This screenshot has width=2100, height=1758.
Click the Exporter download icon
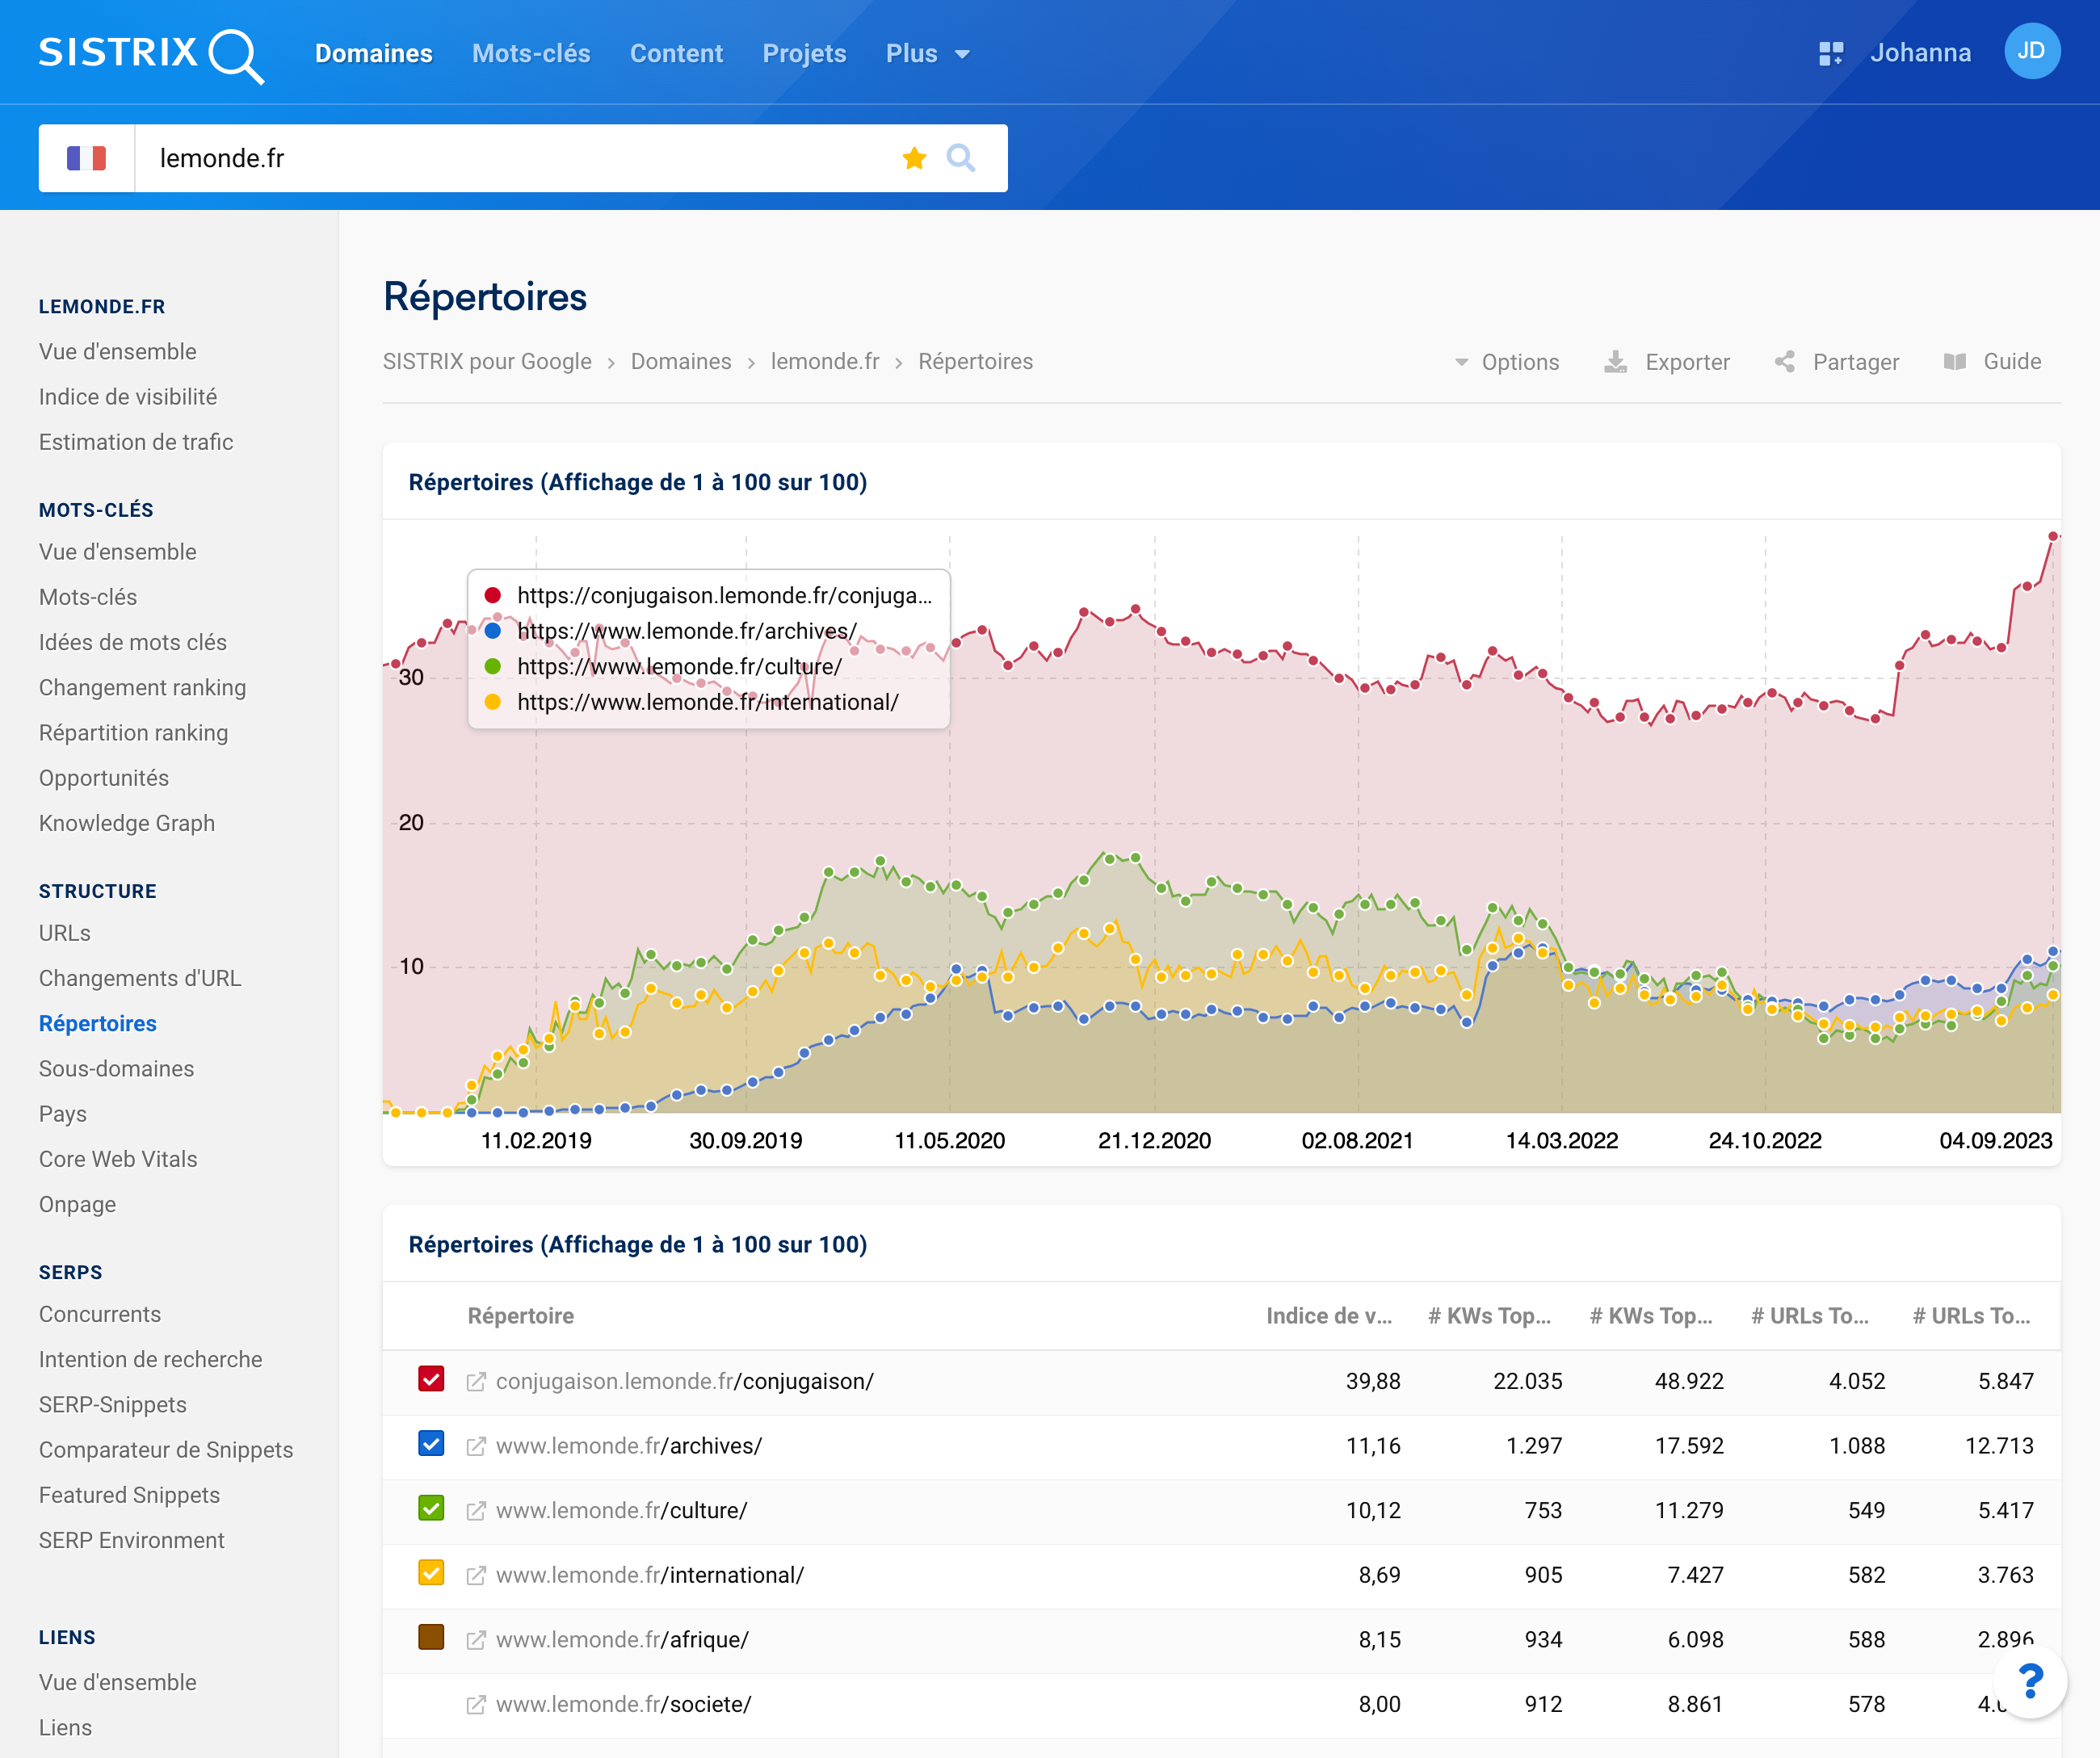pyautogui.click(x=1615, y=362)
